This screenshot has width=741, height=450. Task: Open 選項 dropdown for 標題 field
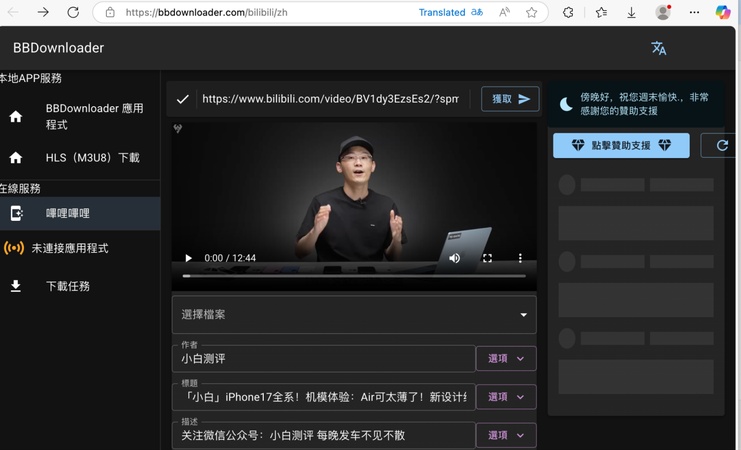[x=506, y=397]
